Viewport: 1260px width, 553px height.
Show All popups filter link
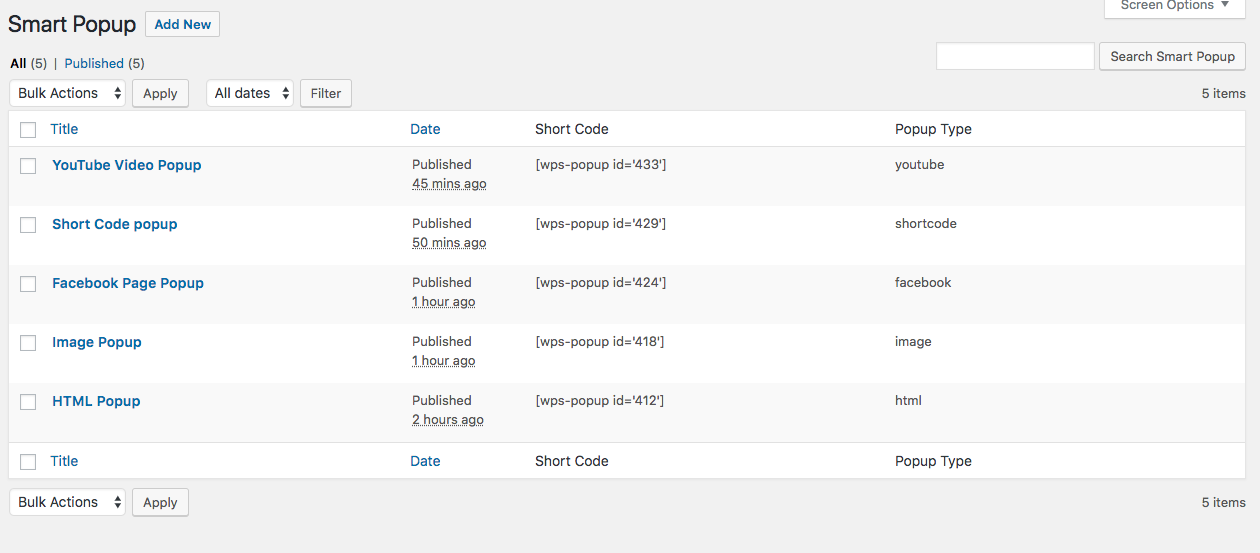tap(18, 63)
